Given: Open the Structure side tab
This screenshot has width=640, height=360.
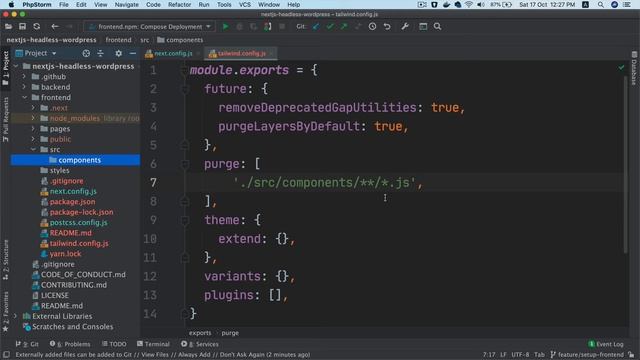Looking at the screenshot, I should point(5,260).
